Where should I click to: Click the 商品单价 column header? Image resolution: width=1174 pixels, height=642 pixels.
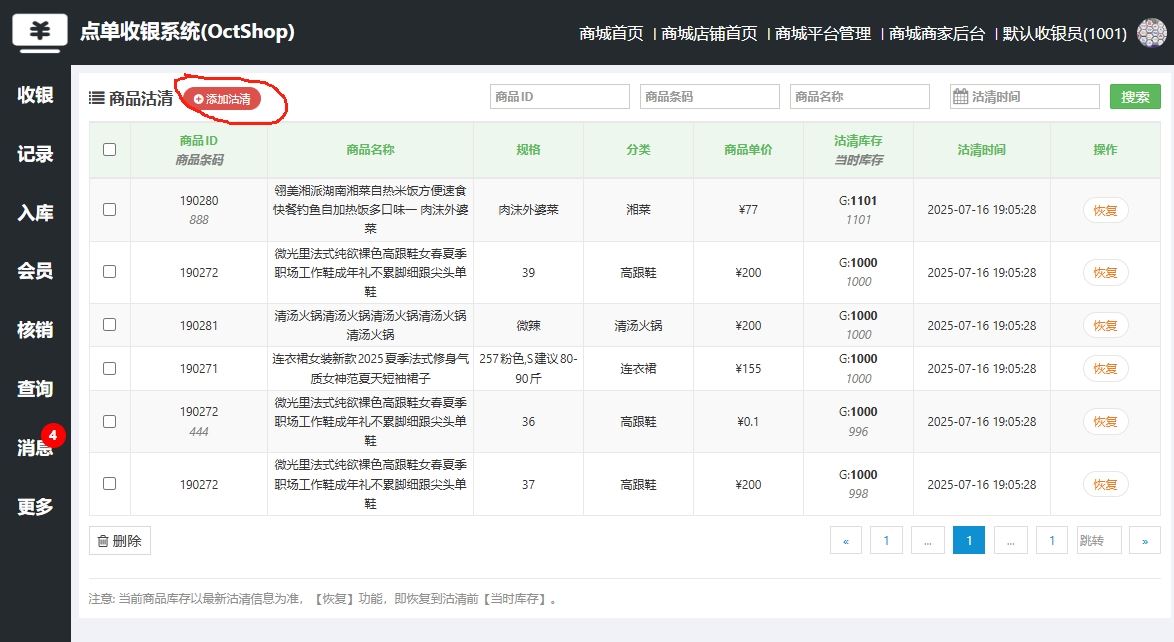coord(748,150)
